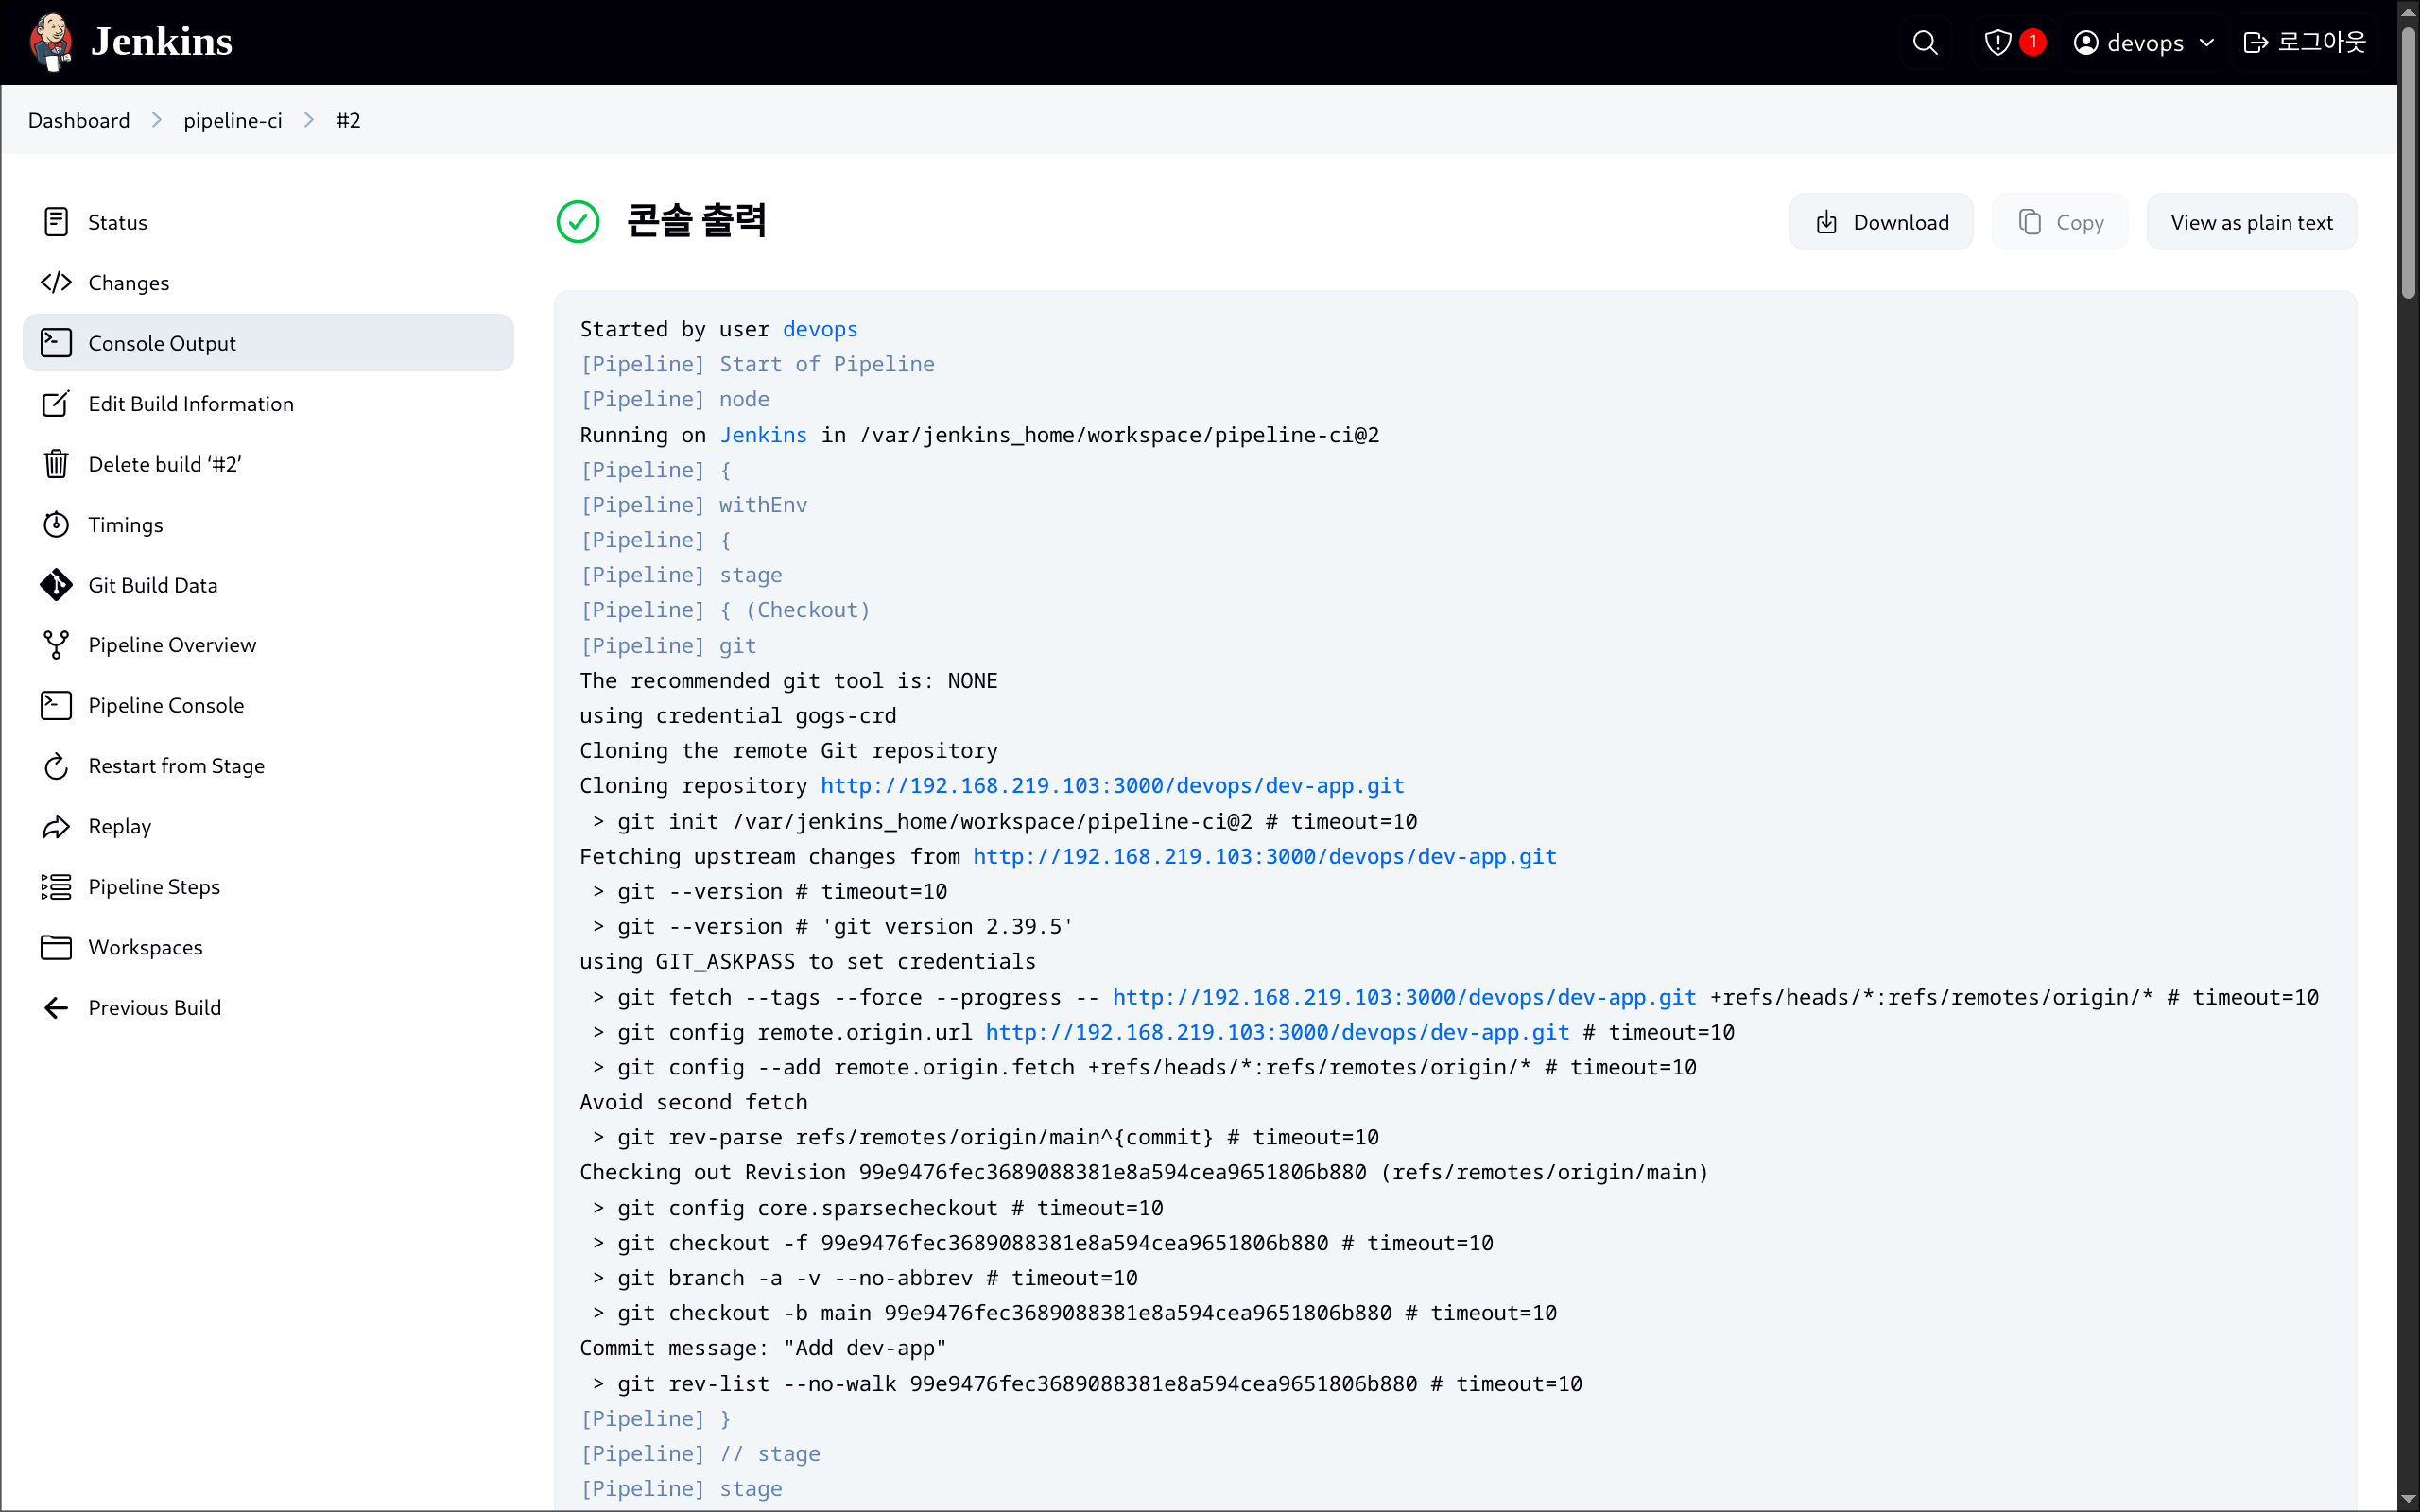Click the Delete build trash icon
The image size is (2420, 1512).
(x=56, y=464)
